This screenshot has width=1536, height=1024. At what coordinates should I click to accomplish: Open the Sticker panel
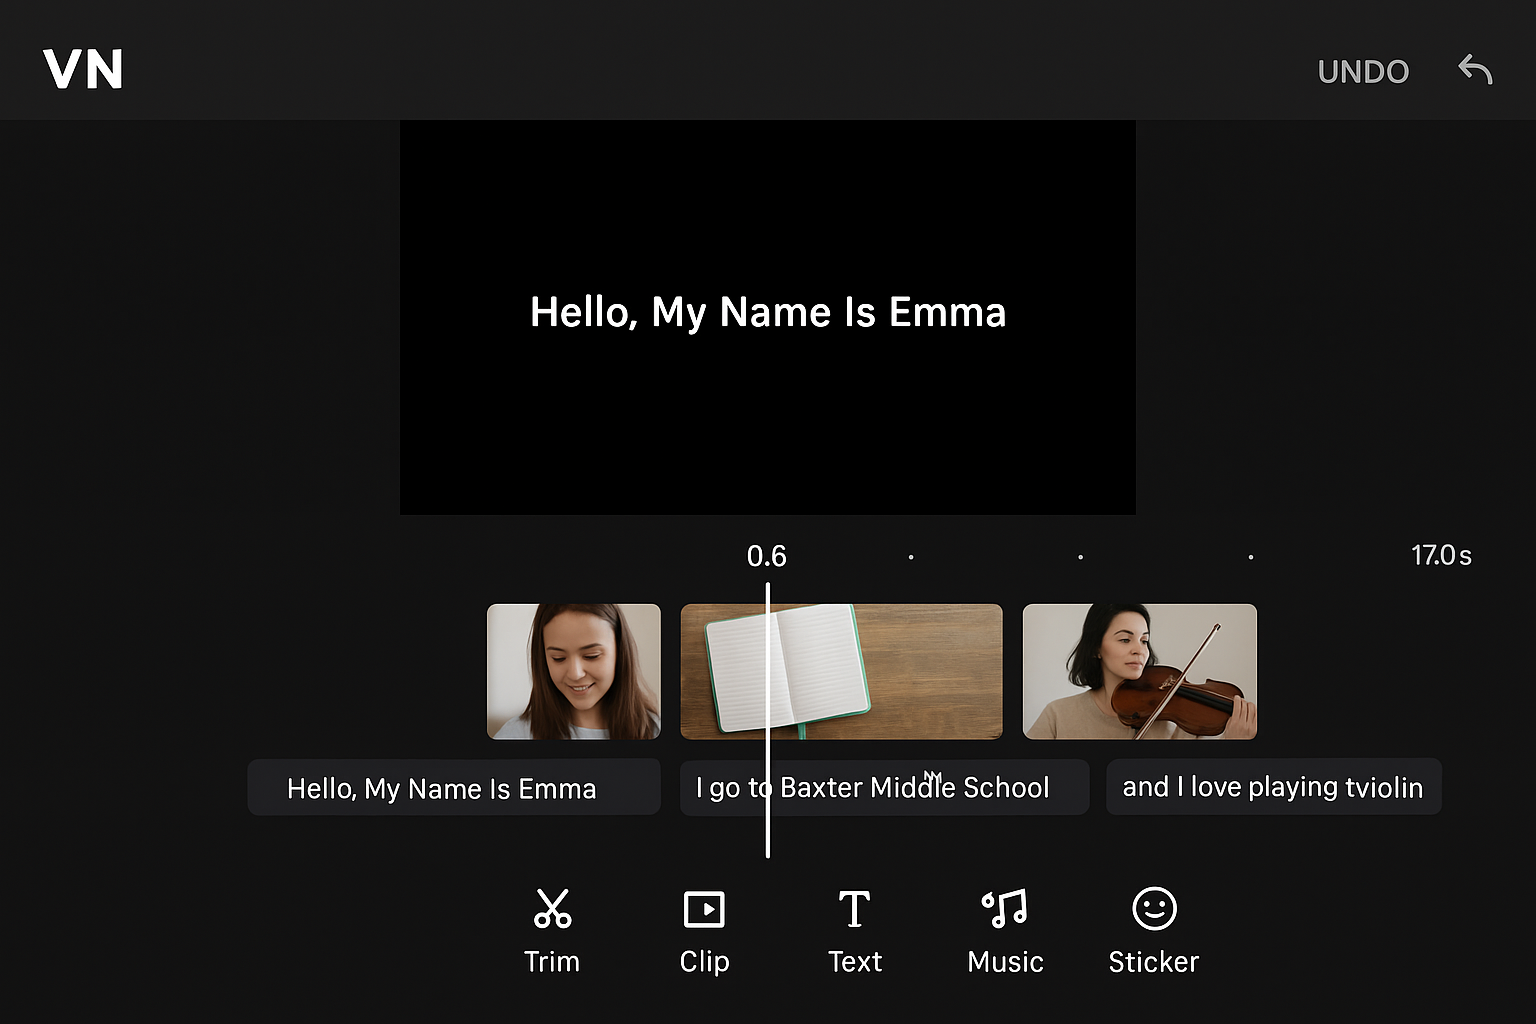click(1153, 930)
